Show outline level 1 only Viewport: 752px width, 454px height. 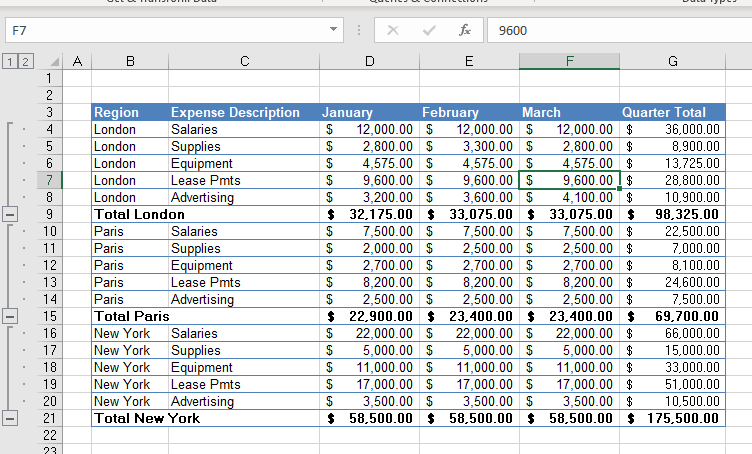click(9, 62)
